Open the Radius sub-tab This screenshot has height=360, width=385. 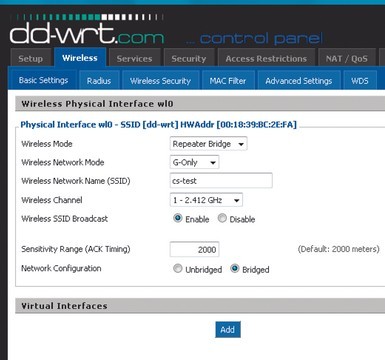point(99,80)
